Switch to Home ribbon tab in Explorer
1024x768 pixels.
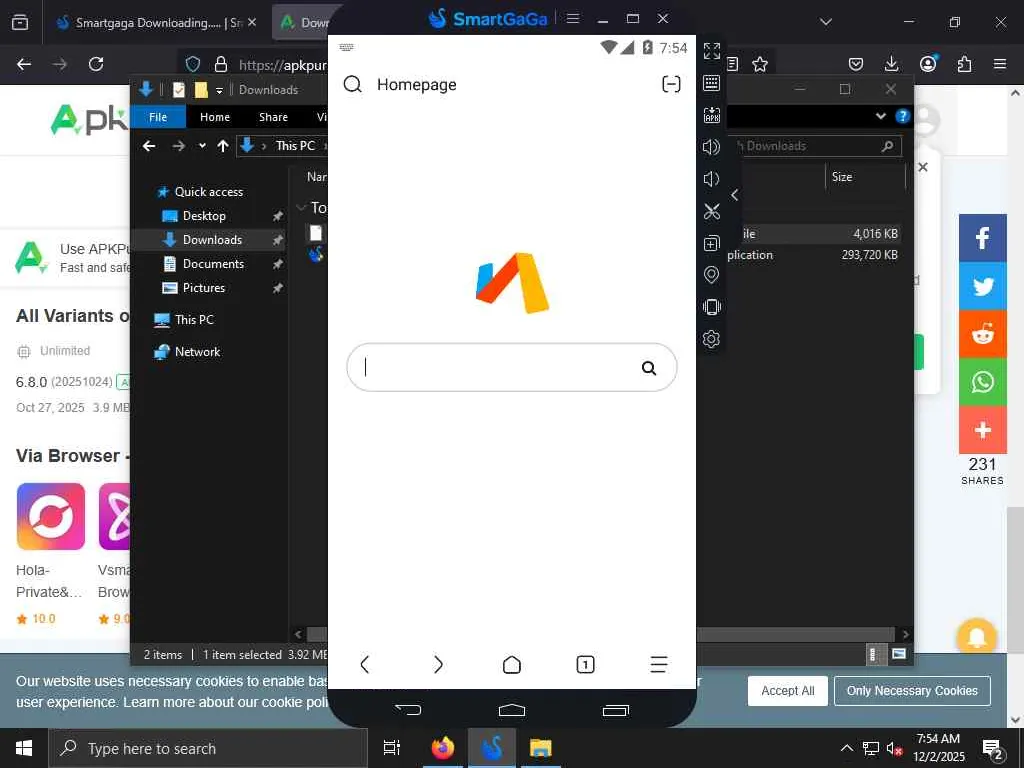tap(215, 117)
